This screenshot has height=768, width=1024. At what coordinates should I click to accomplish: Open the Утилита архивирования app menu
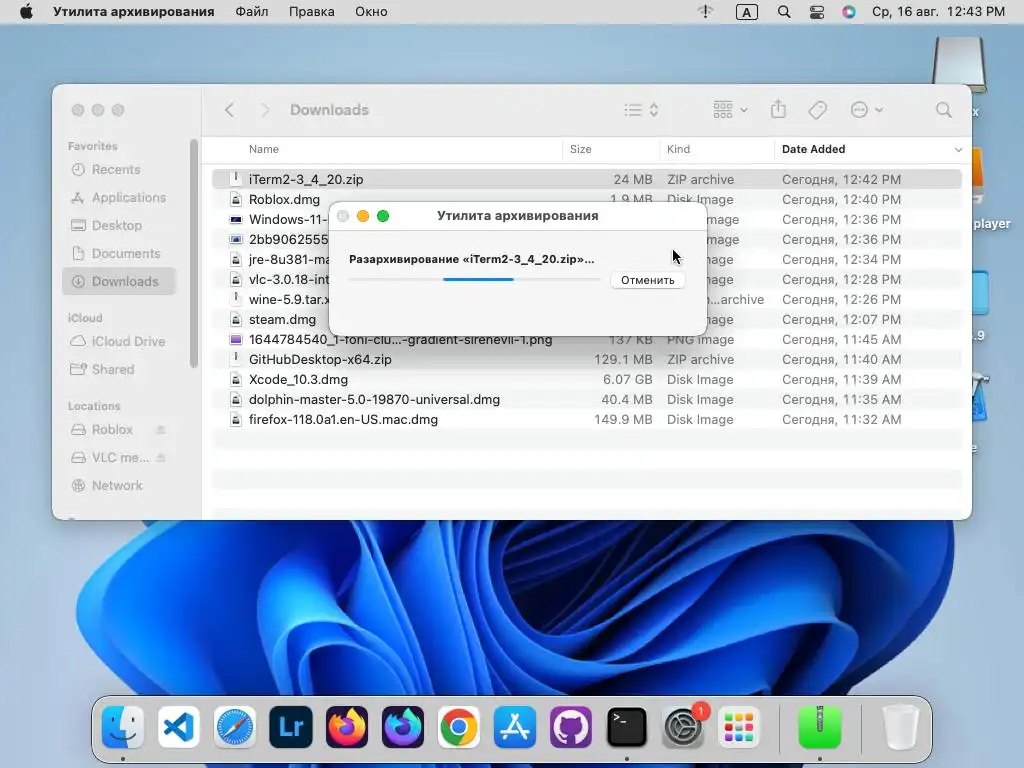(x=133, y=12)
